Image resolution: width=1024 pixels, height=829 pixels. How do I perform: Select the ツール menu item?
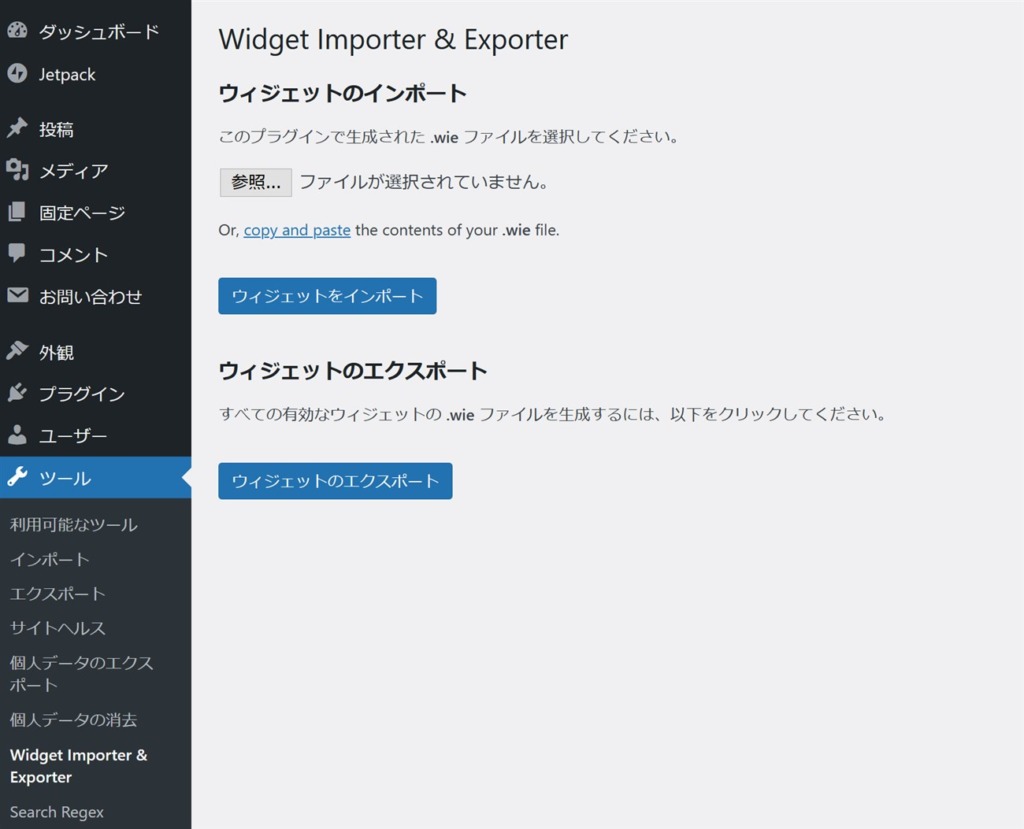click(95, 478)
